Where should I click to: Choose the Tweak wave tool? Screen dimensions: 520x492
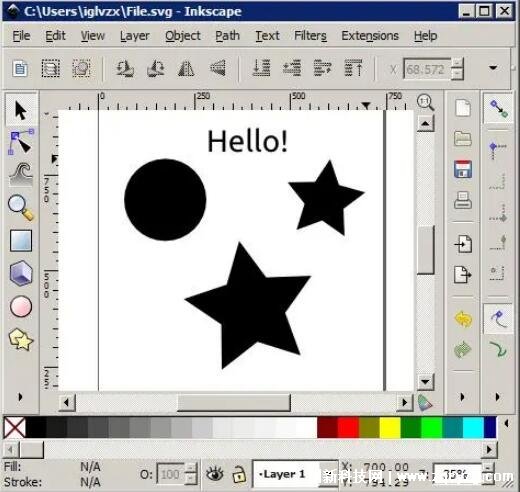coord(21,174)
